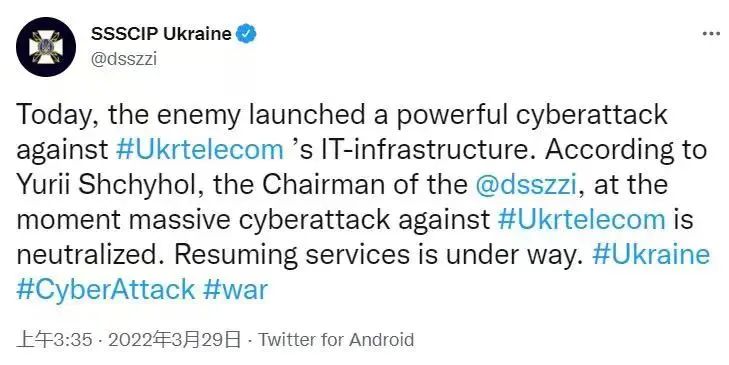Click the 2022年3月29日 date
The image size is (729, 365).
(175, 340)
